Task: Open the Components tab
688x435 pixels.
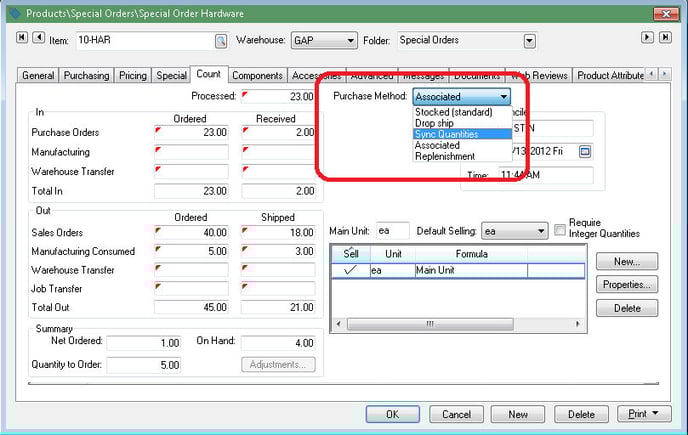Action: (257, 76)
